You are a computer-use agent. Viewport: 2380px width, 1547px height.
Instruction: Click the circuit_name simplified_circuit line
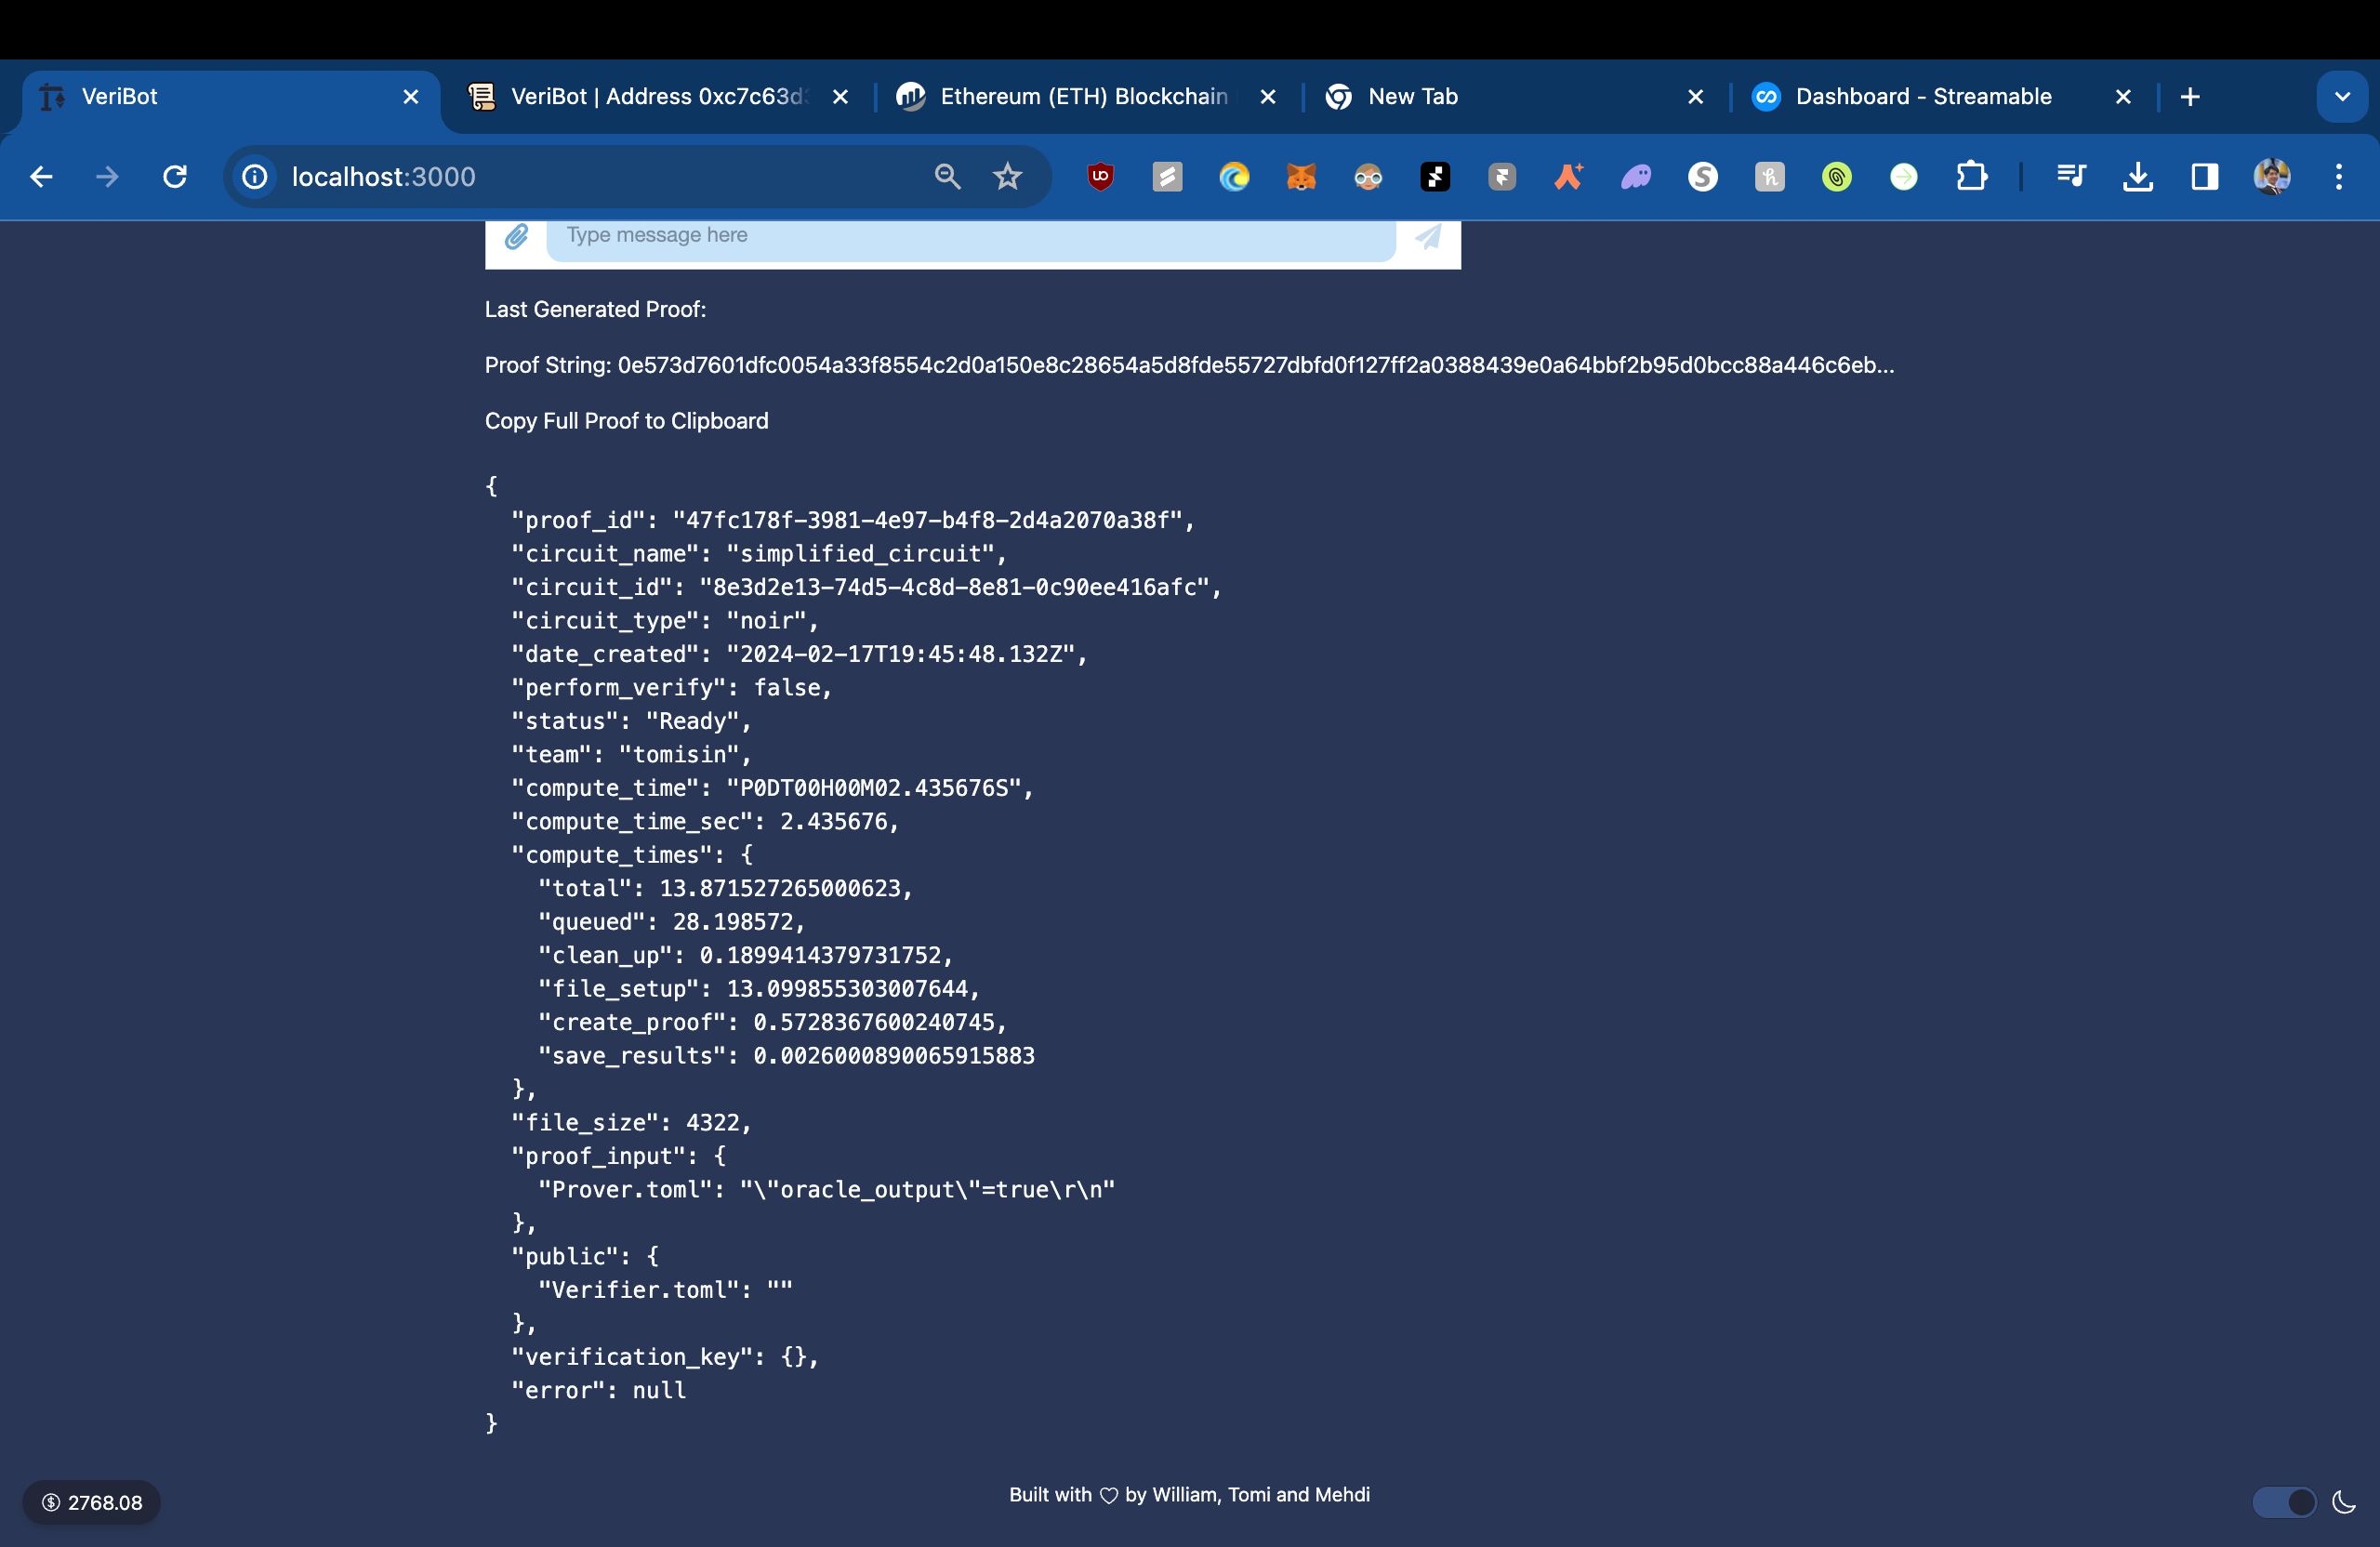[x=759, y=553]
